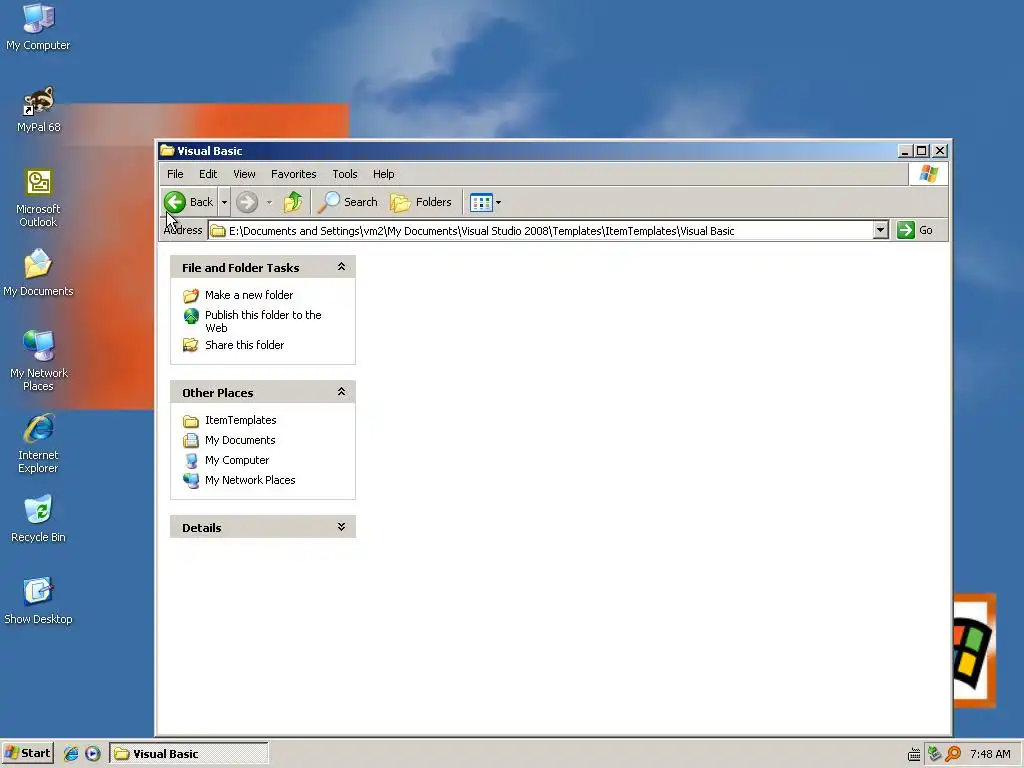Open My Computer from Other Places
The height and width of the screenshot is (768, 1024).
[x=236, y=460]
